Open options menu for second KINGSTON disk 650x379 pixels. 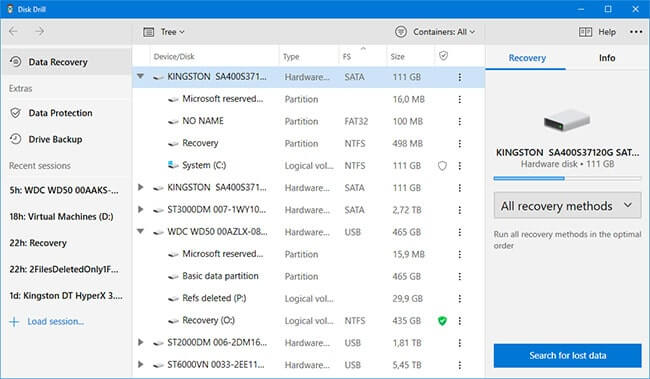pos(460,188)
